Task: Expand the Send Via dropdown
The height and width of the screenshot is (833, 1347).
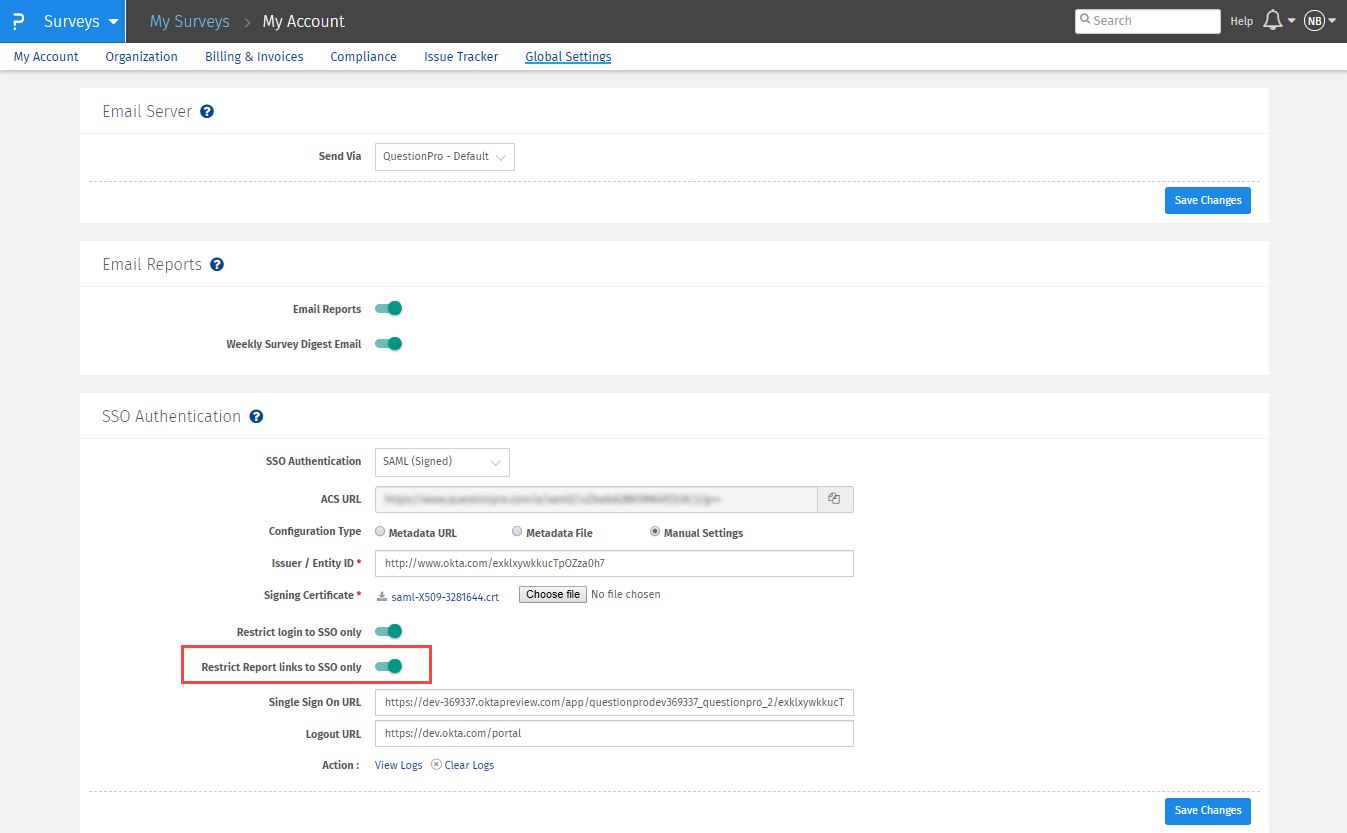Action: (x=444, y=157)
